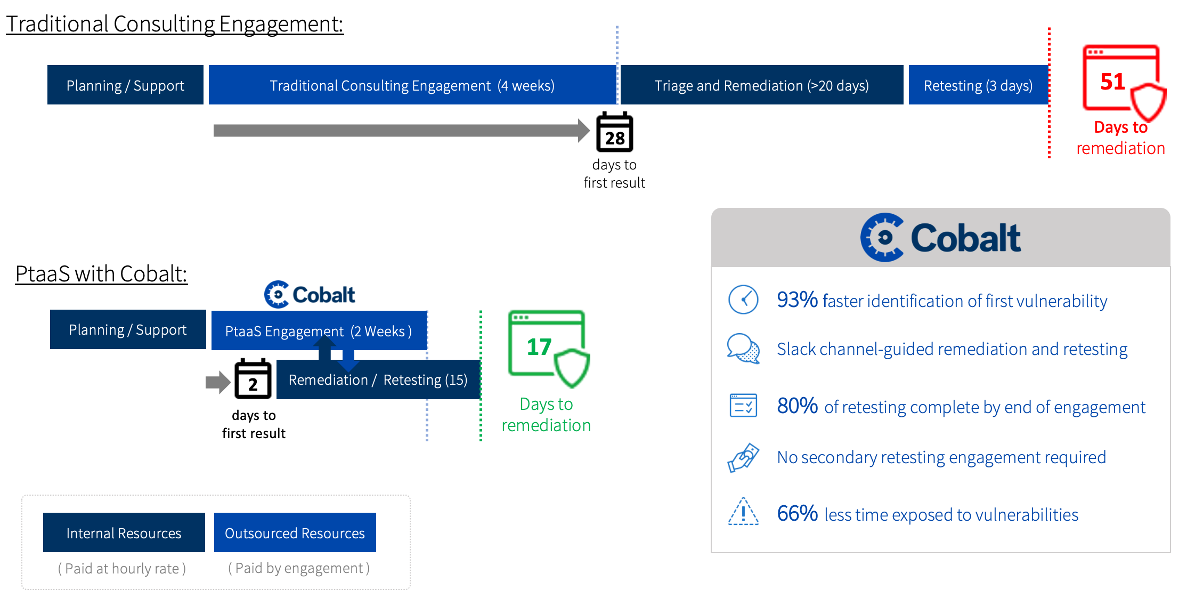Click the up-down arrows between PtaaS and Remediation
Screen dimensions: 1188x598
tap(336, 356)
